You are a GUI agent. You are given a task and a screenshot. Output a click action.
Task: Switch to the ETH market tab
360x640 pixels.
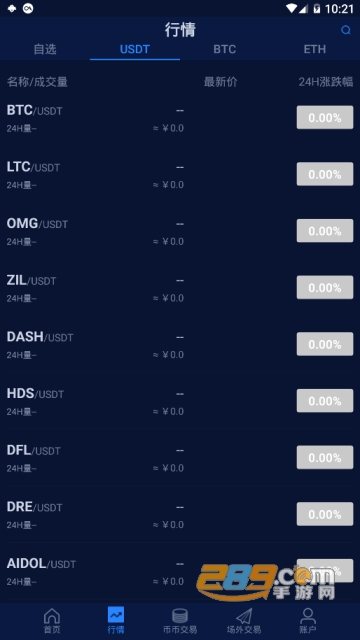(x=315, y=49)
